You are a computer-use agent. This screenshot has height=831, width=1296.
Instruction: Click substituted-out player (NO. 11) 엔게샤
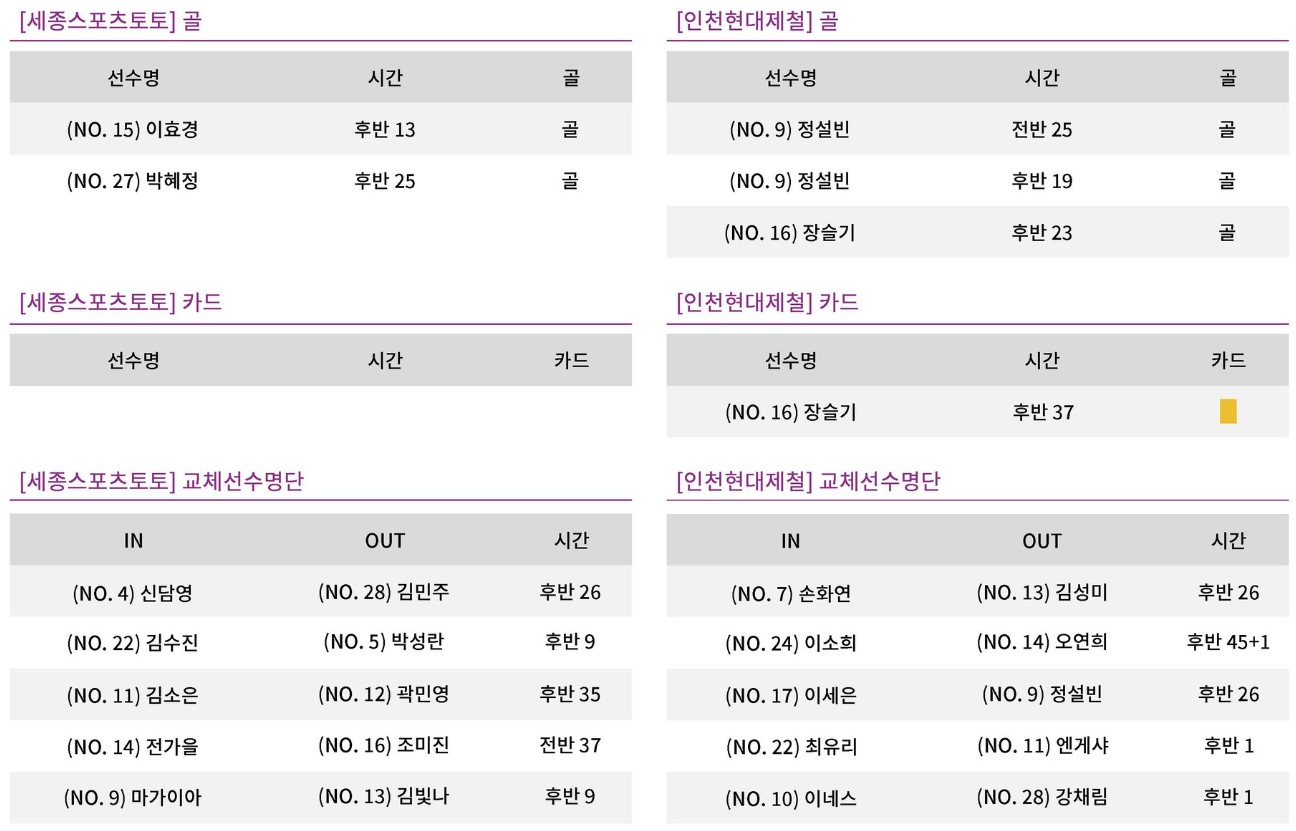pos(1041,746)
